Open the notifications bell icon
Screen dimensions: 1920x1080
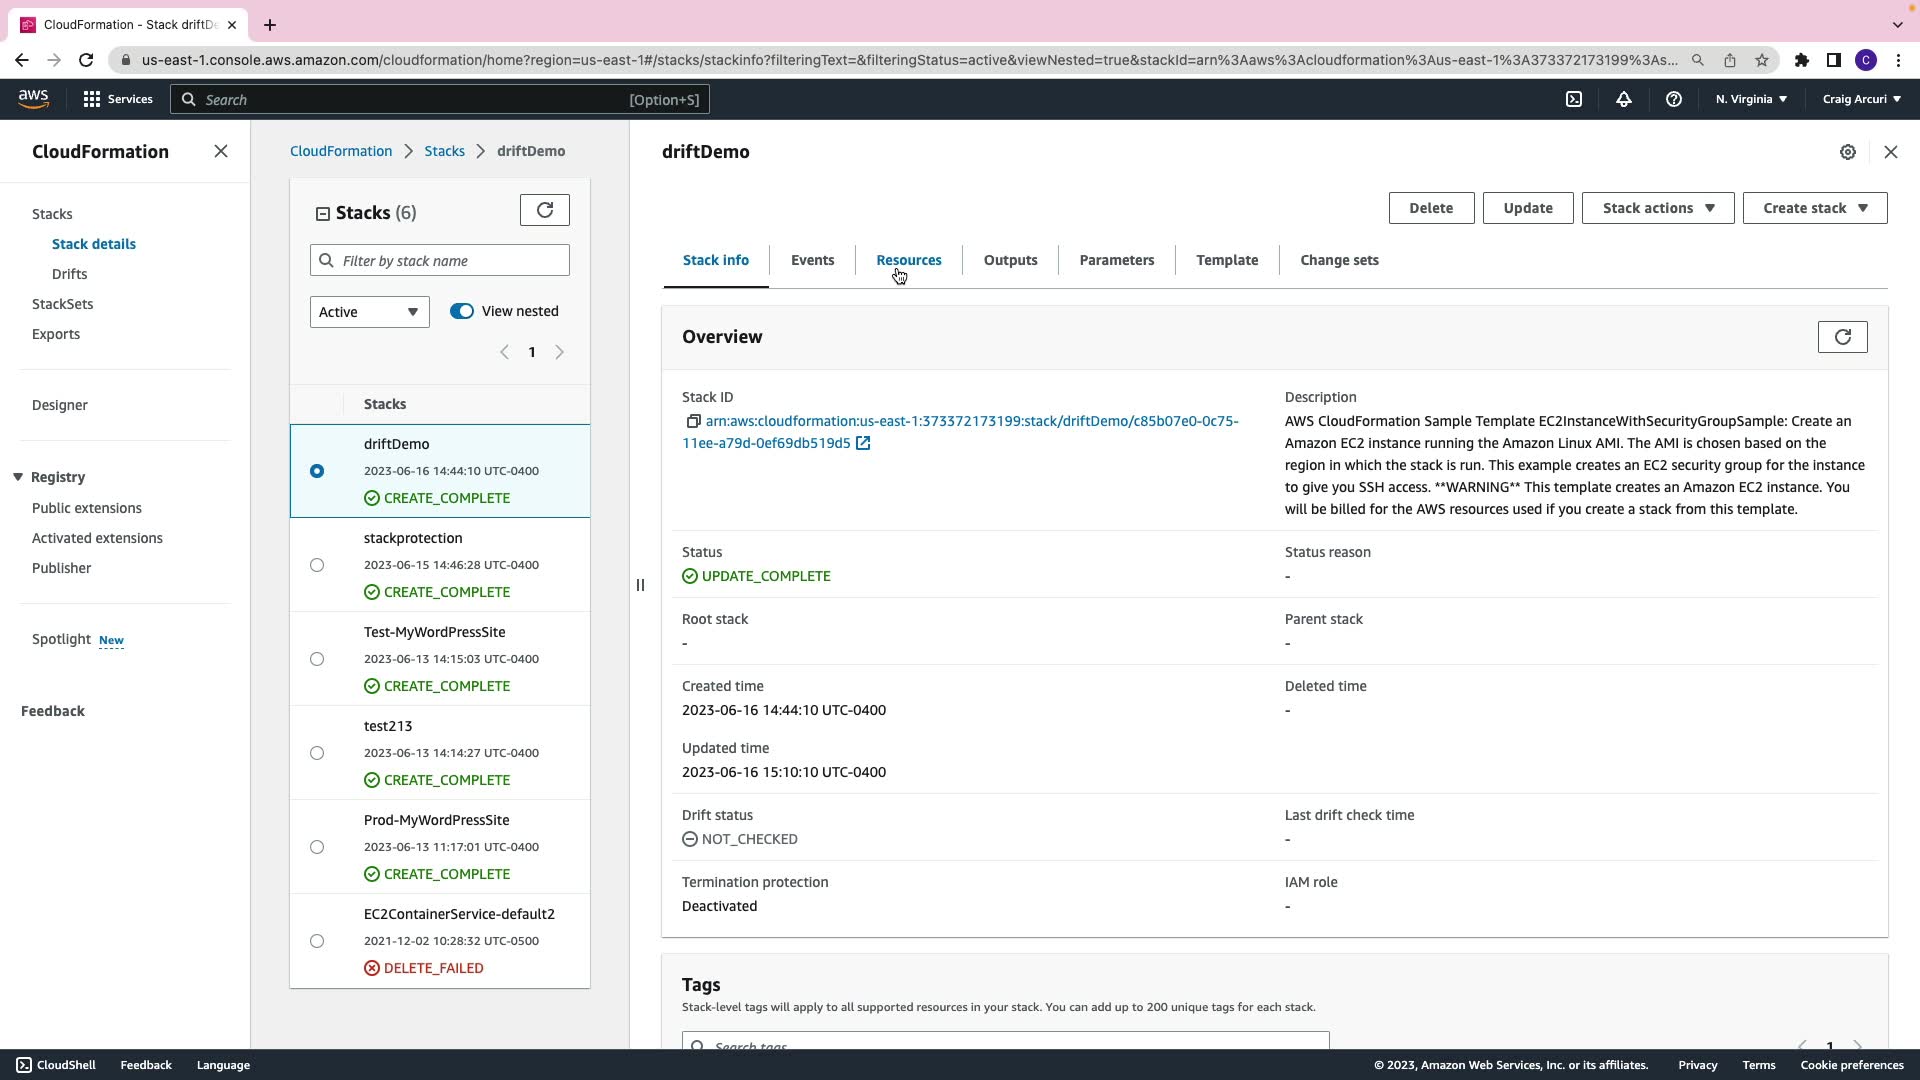[x=1624, y=99]
